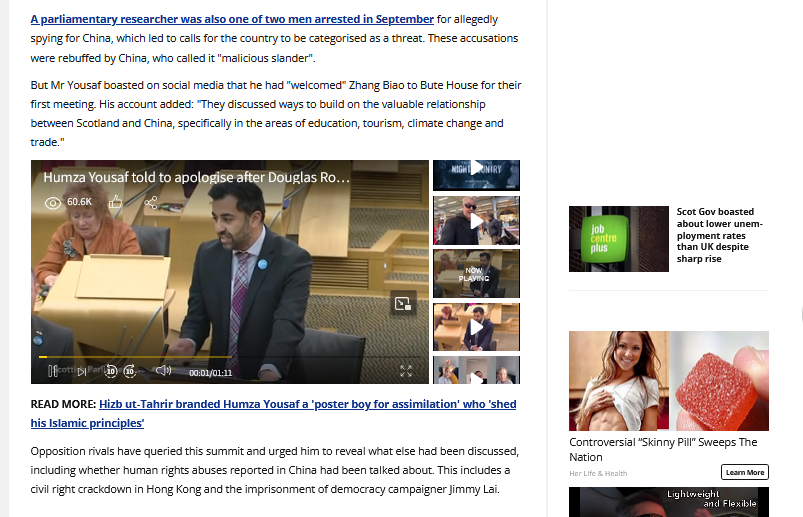This screenshot has height=517, width=803.
Task: Skip to next video in player
Action: [x=82, y=372]
